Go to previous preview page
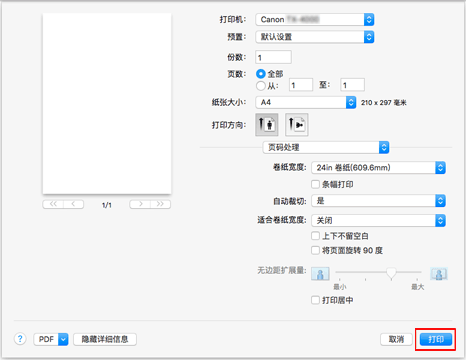The width and height of the screenshot is (466, 360). [x=74, y=204]
